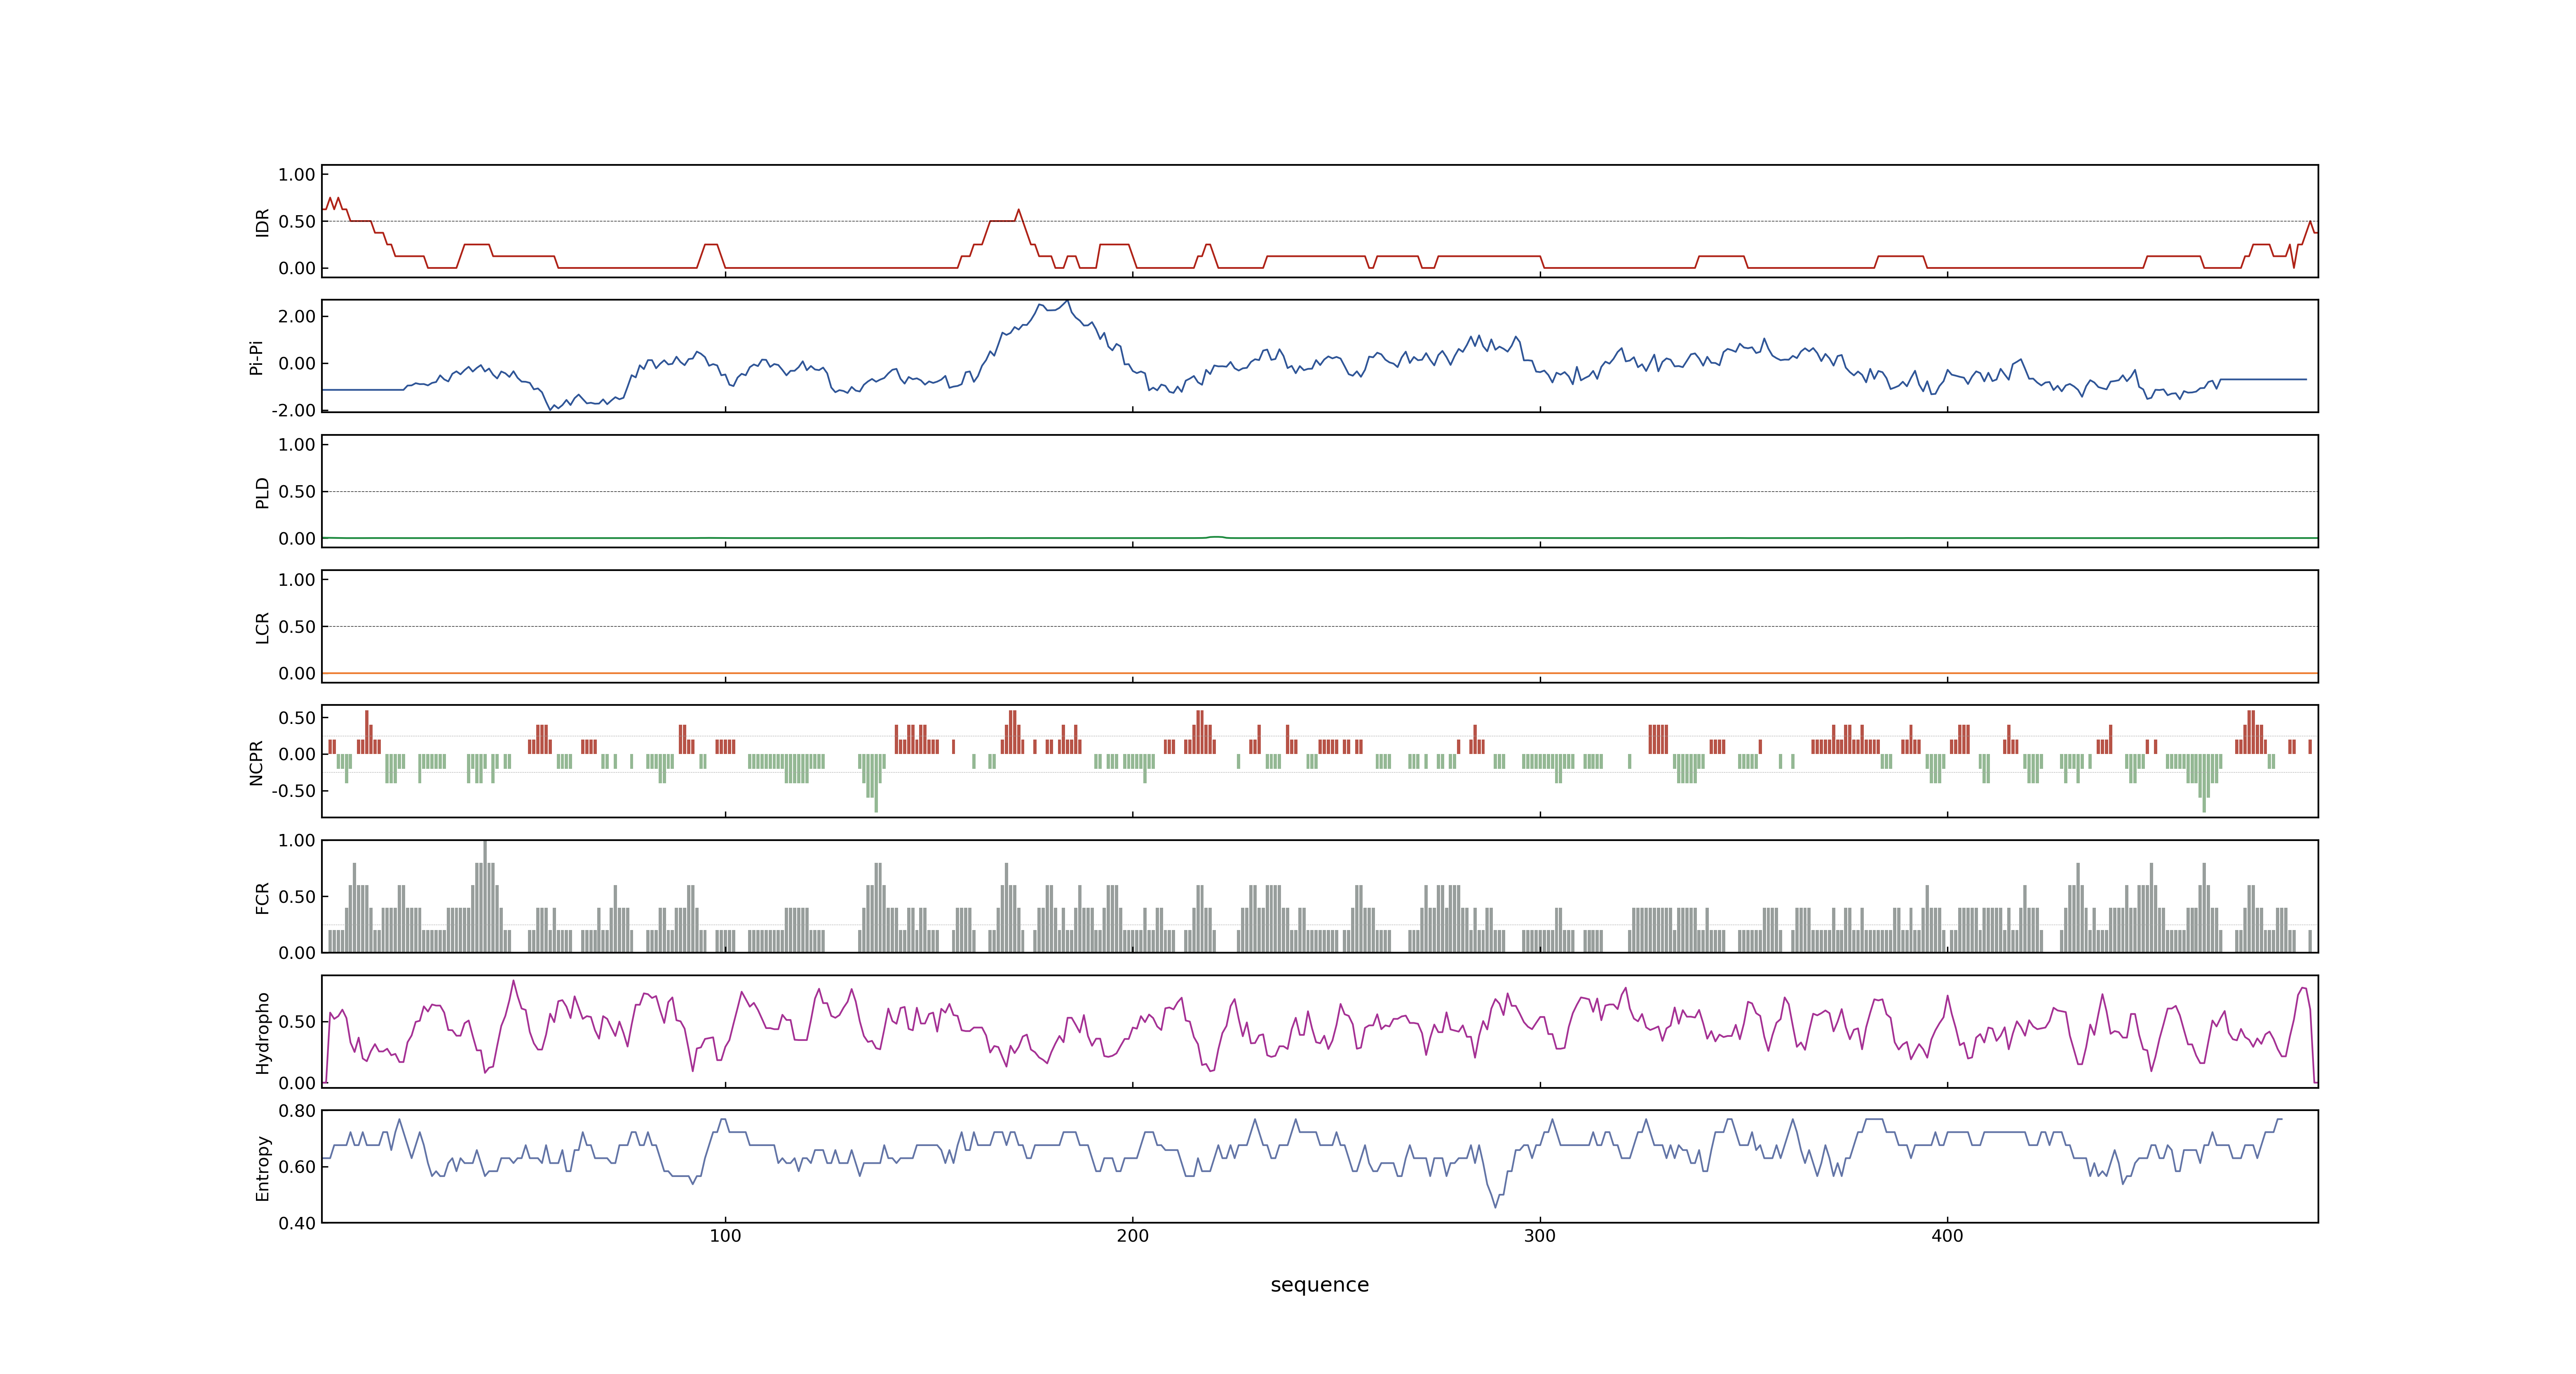2576x1374 pixels.
Task: Click the 2.00 tick of Pi-Pi panel
Action: tap(297, 316)
